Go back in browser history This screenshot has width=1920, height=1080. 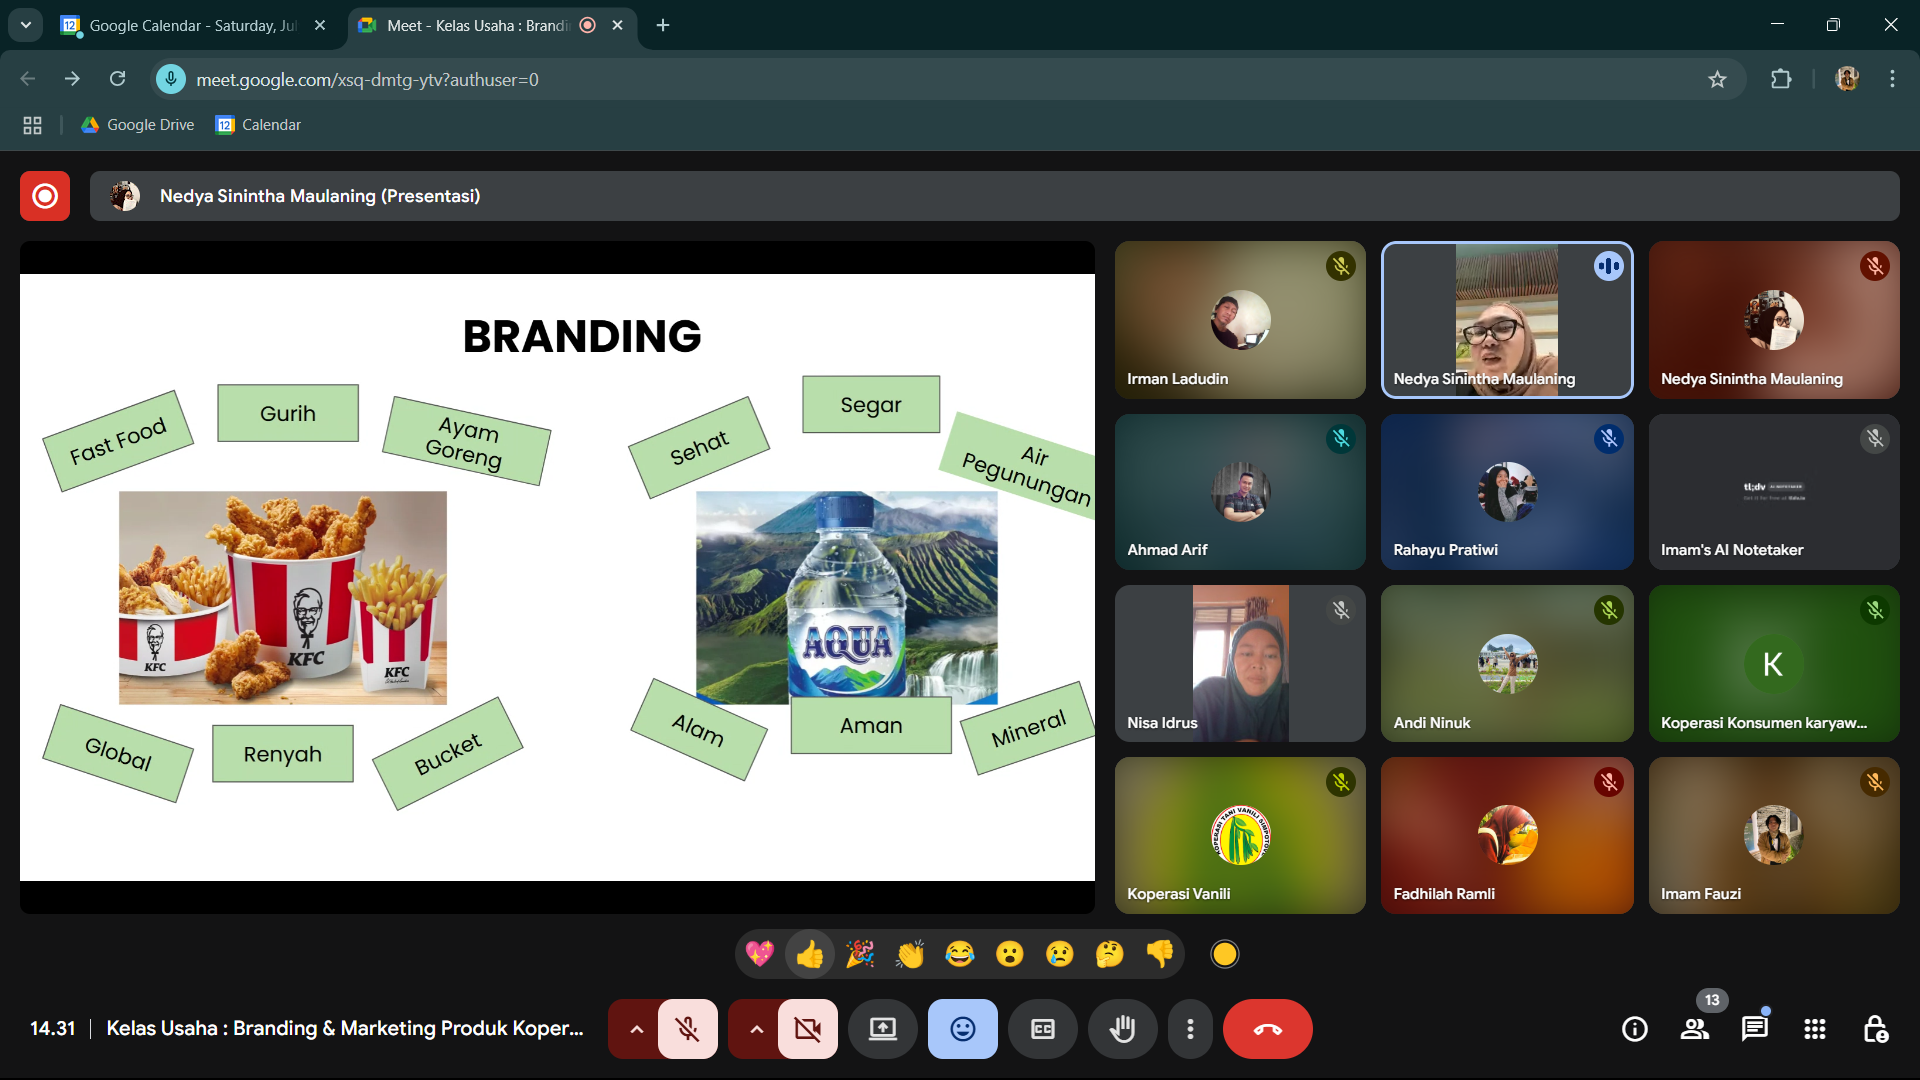28,79
